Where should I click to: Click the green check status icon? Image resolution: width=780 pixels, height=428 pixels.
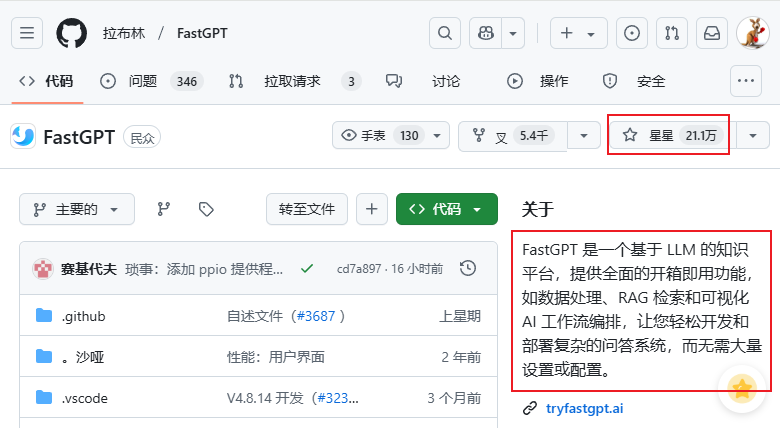coord(307,269)
